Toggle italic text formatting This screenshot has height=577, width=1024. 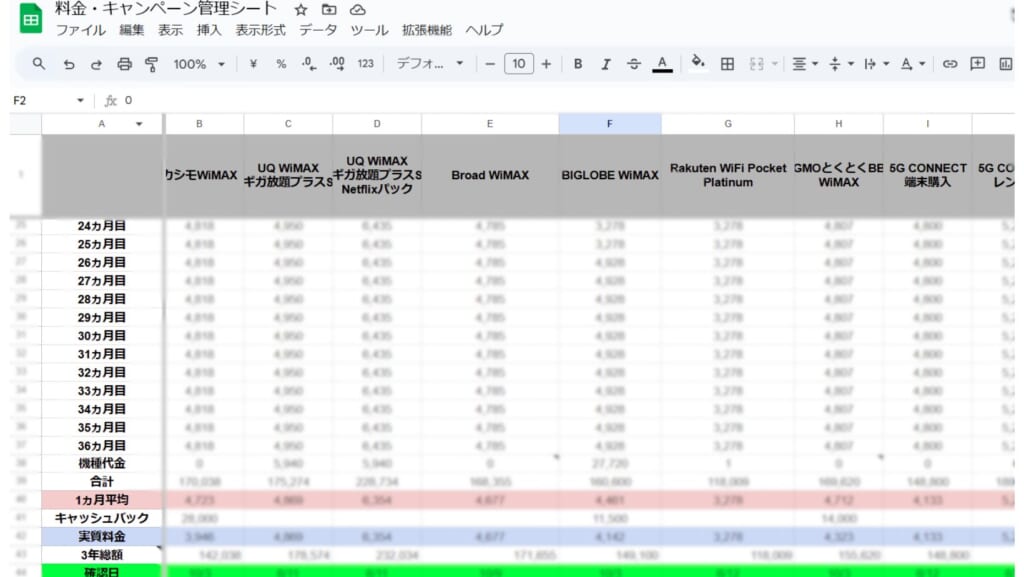[605, 64]
